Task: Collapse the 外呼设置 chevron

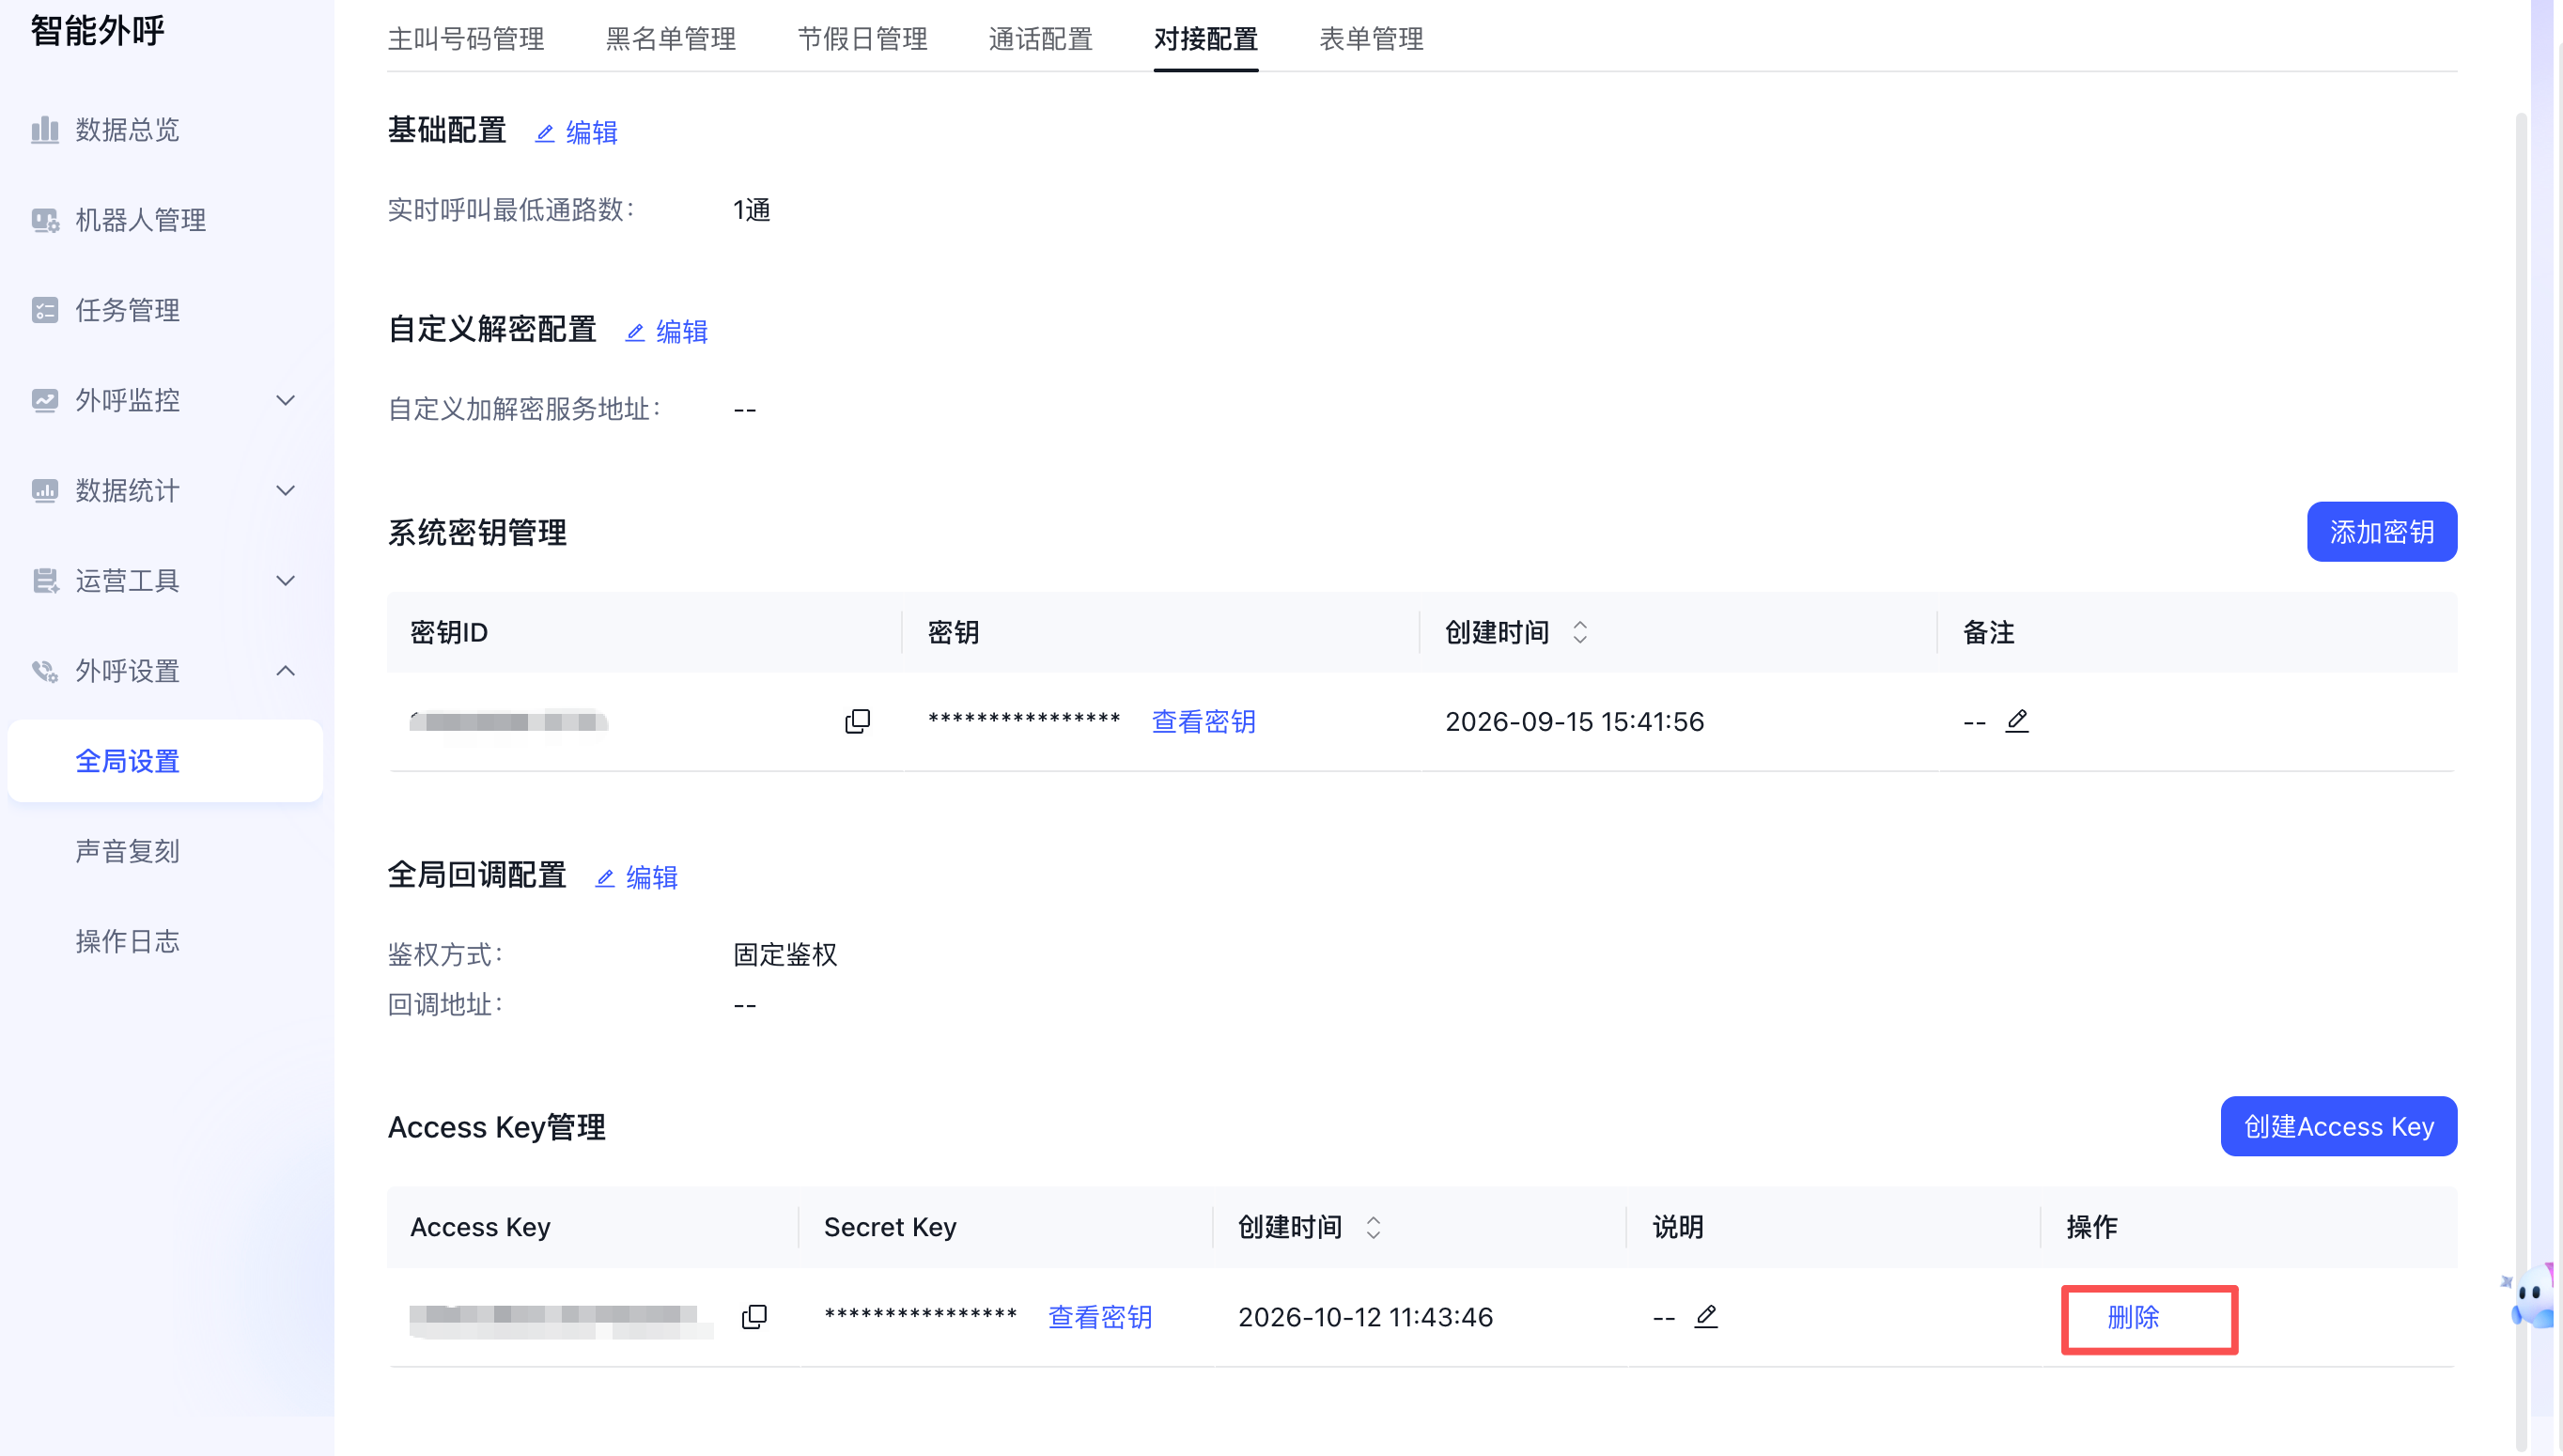Action: click(285, 671)
